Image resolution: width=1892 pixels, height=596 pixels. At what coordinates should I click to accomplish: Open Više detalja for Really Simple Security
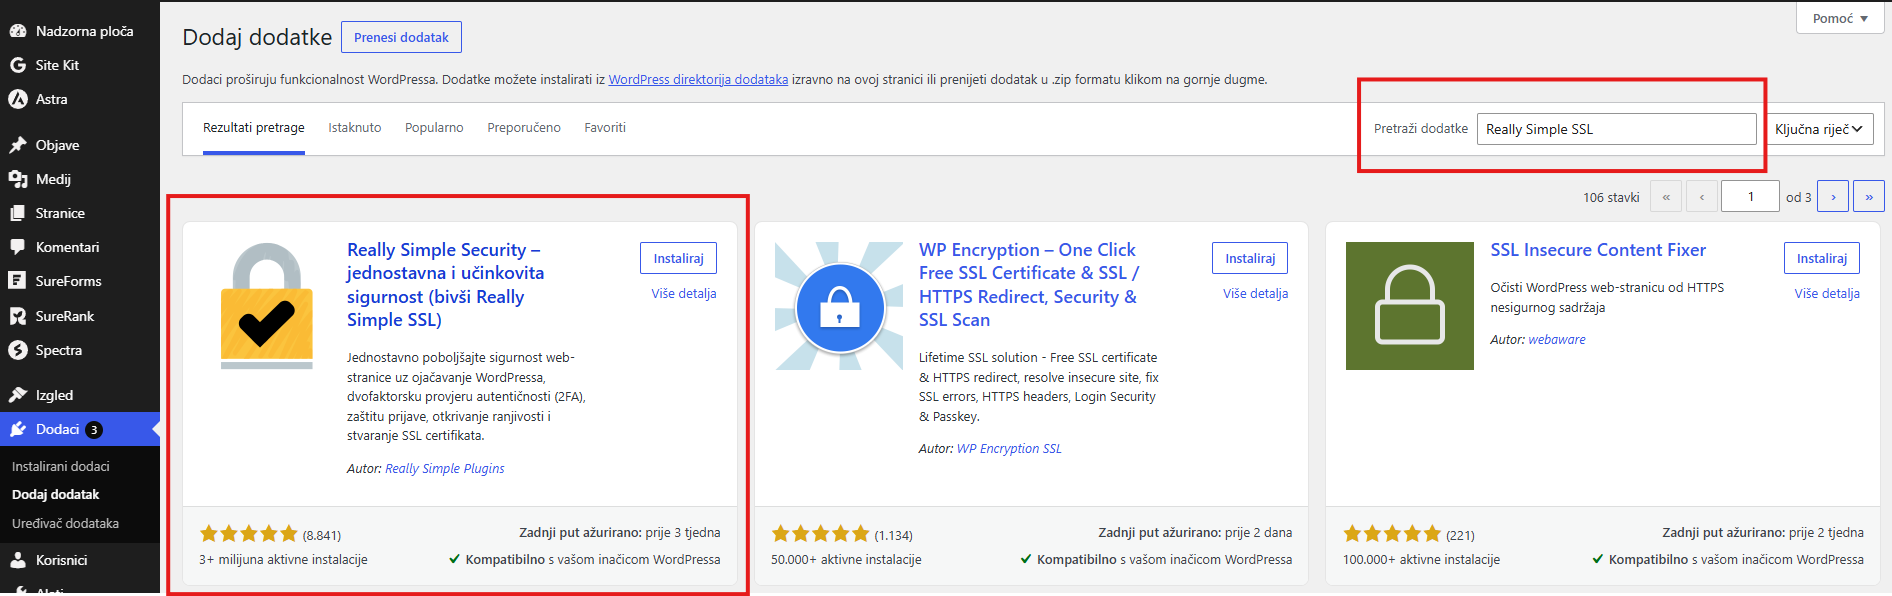pyautogui.click(x=684, y=293)
